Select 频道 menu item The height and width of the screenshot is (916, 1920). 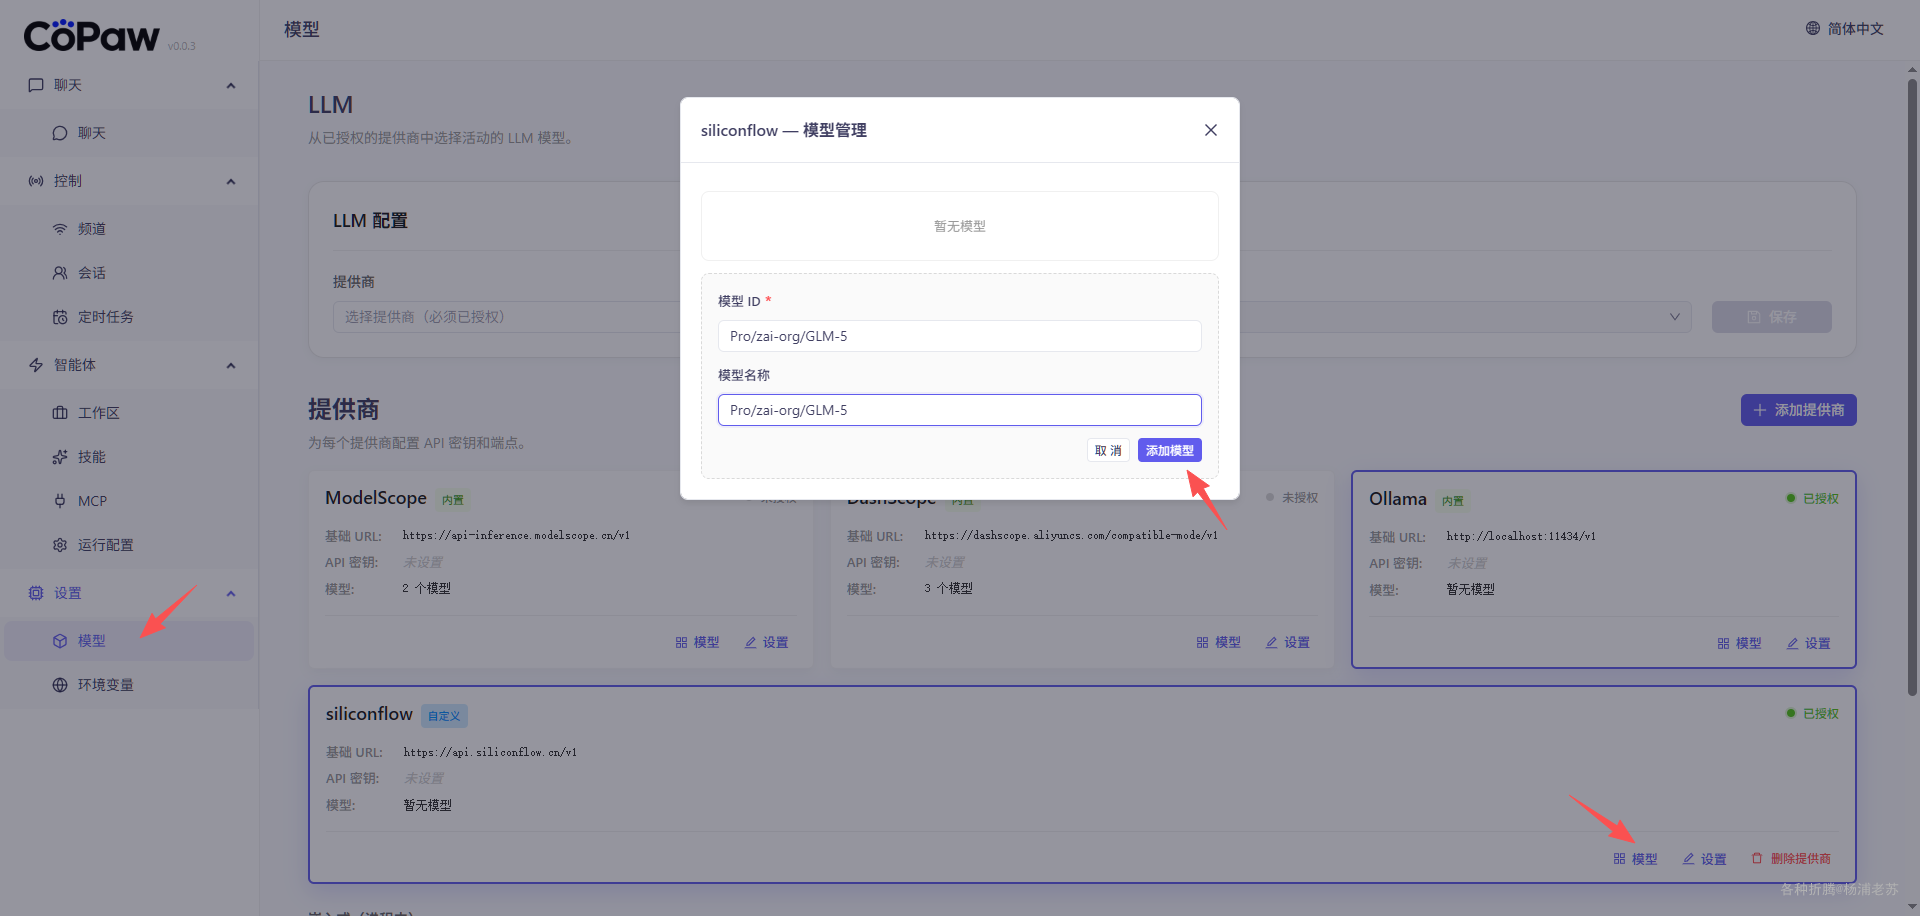tap(129, 229)
